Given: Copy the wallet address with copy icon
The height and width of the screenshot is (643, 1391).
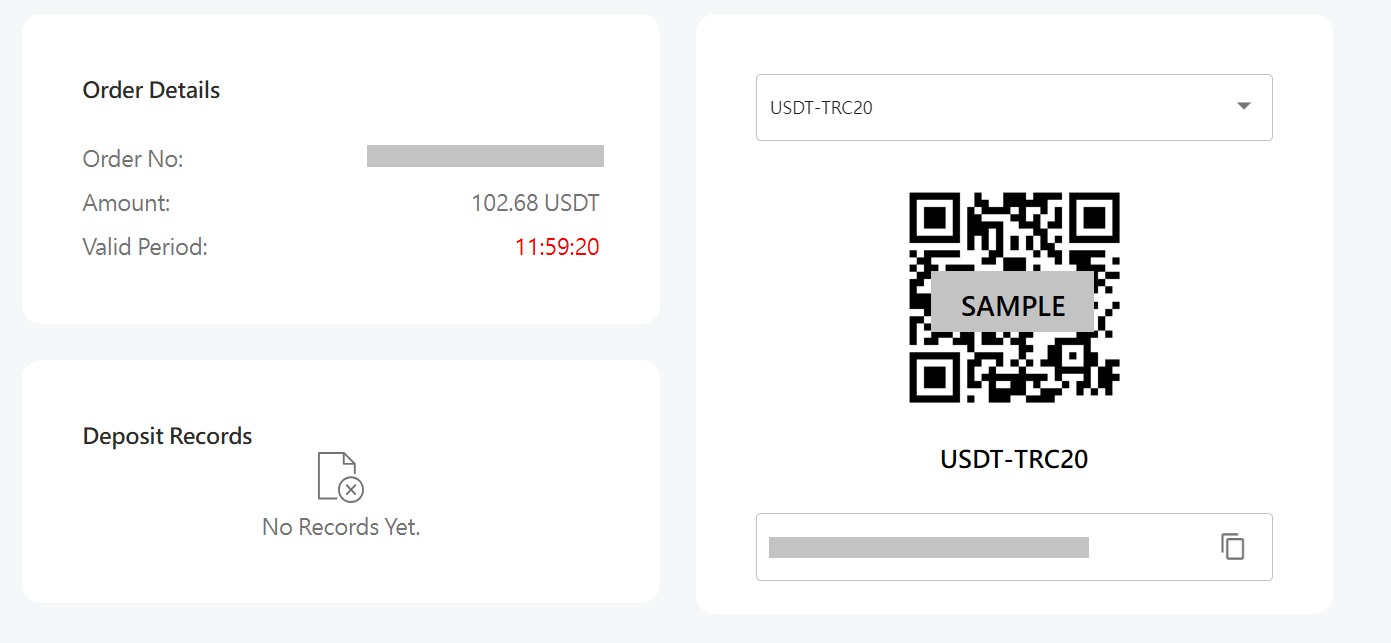Looking at the screenshot, I should coord(1233,547).
